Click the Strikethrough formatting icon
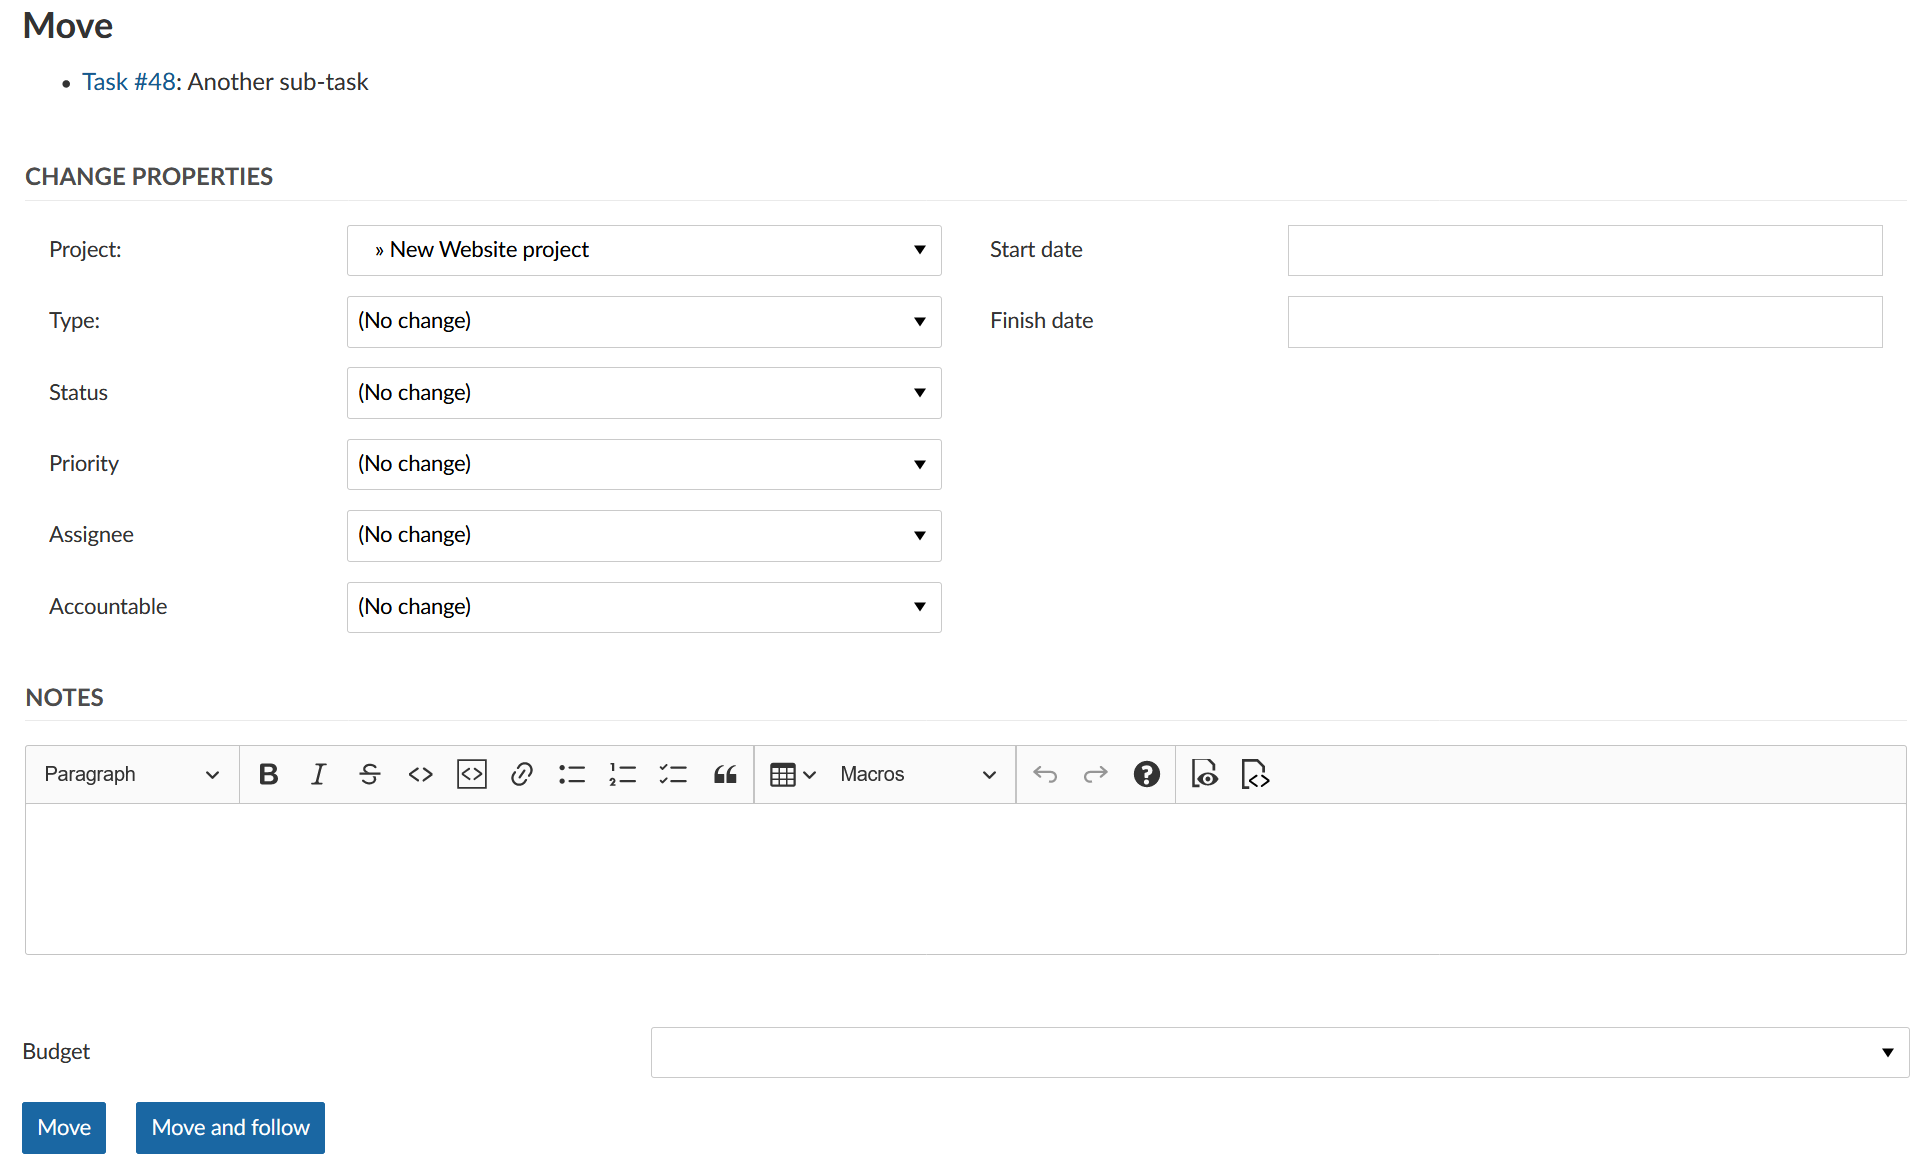The image size is (1932, 1163). [x=368, y=773]
